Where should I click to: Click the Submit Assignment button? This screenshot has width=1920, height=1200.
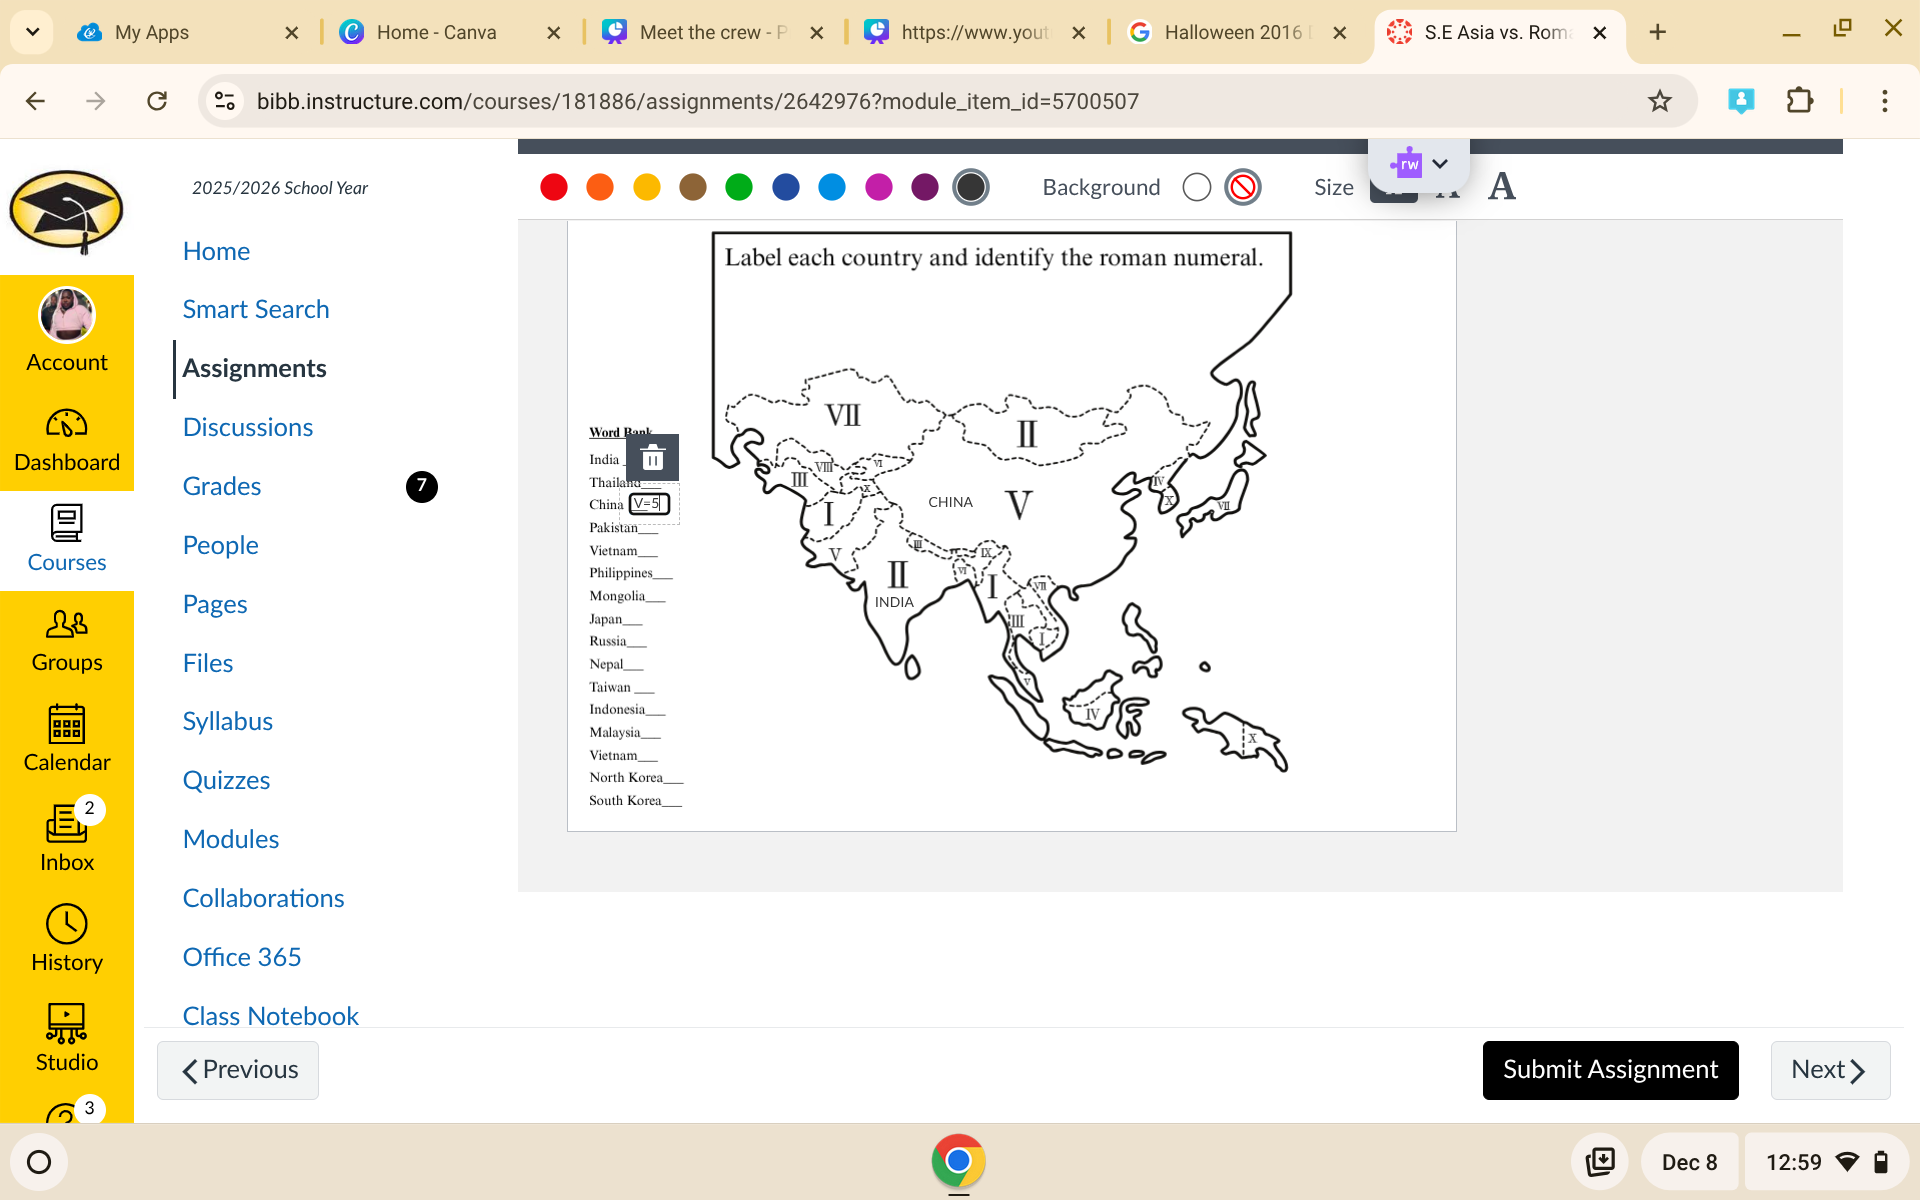pos(1610,1069)
